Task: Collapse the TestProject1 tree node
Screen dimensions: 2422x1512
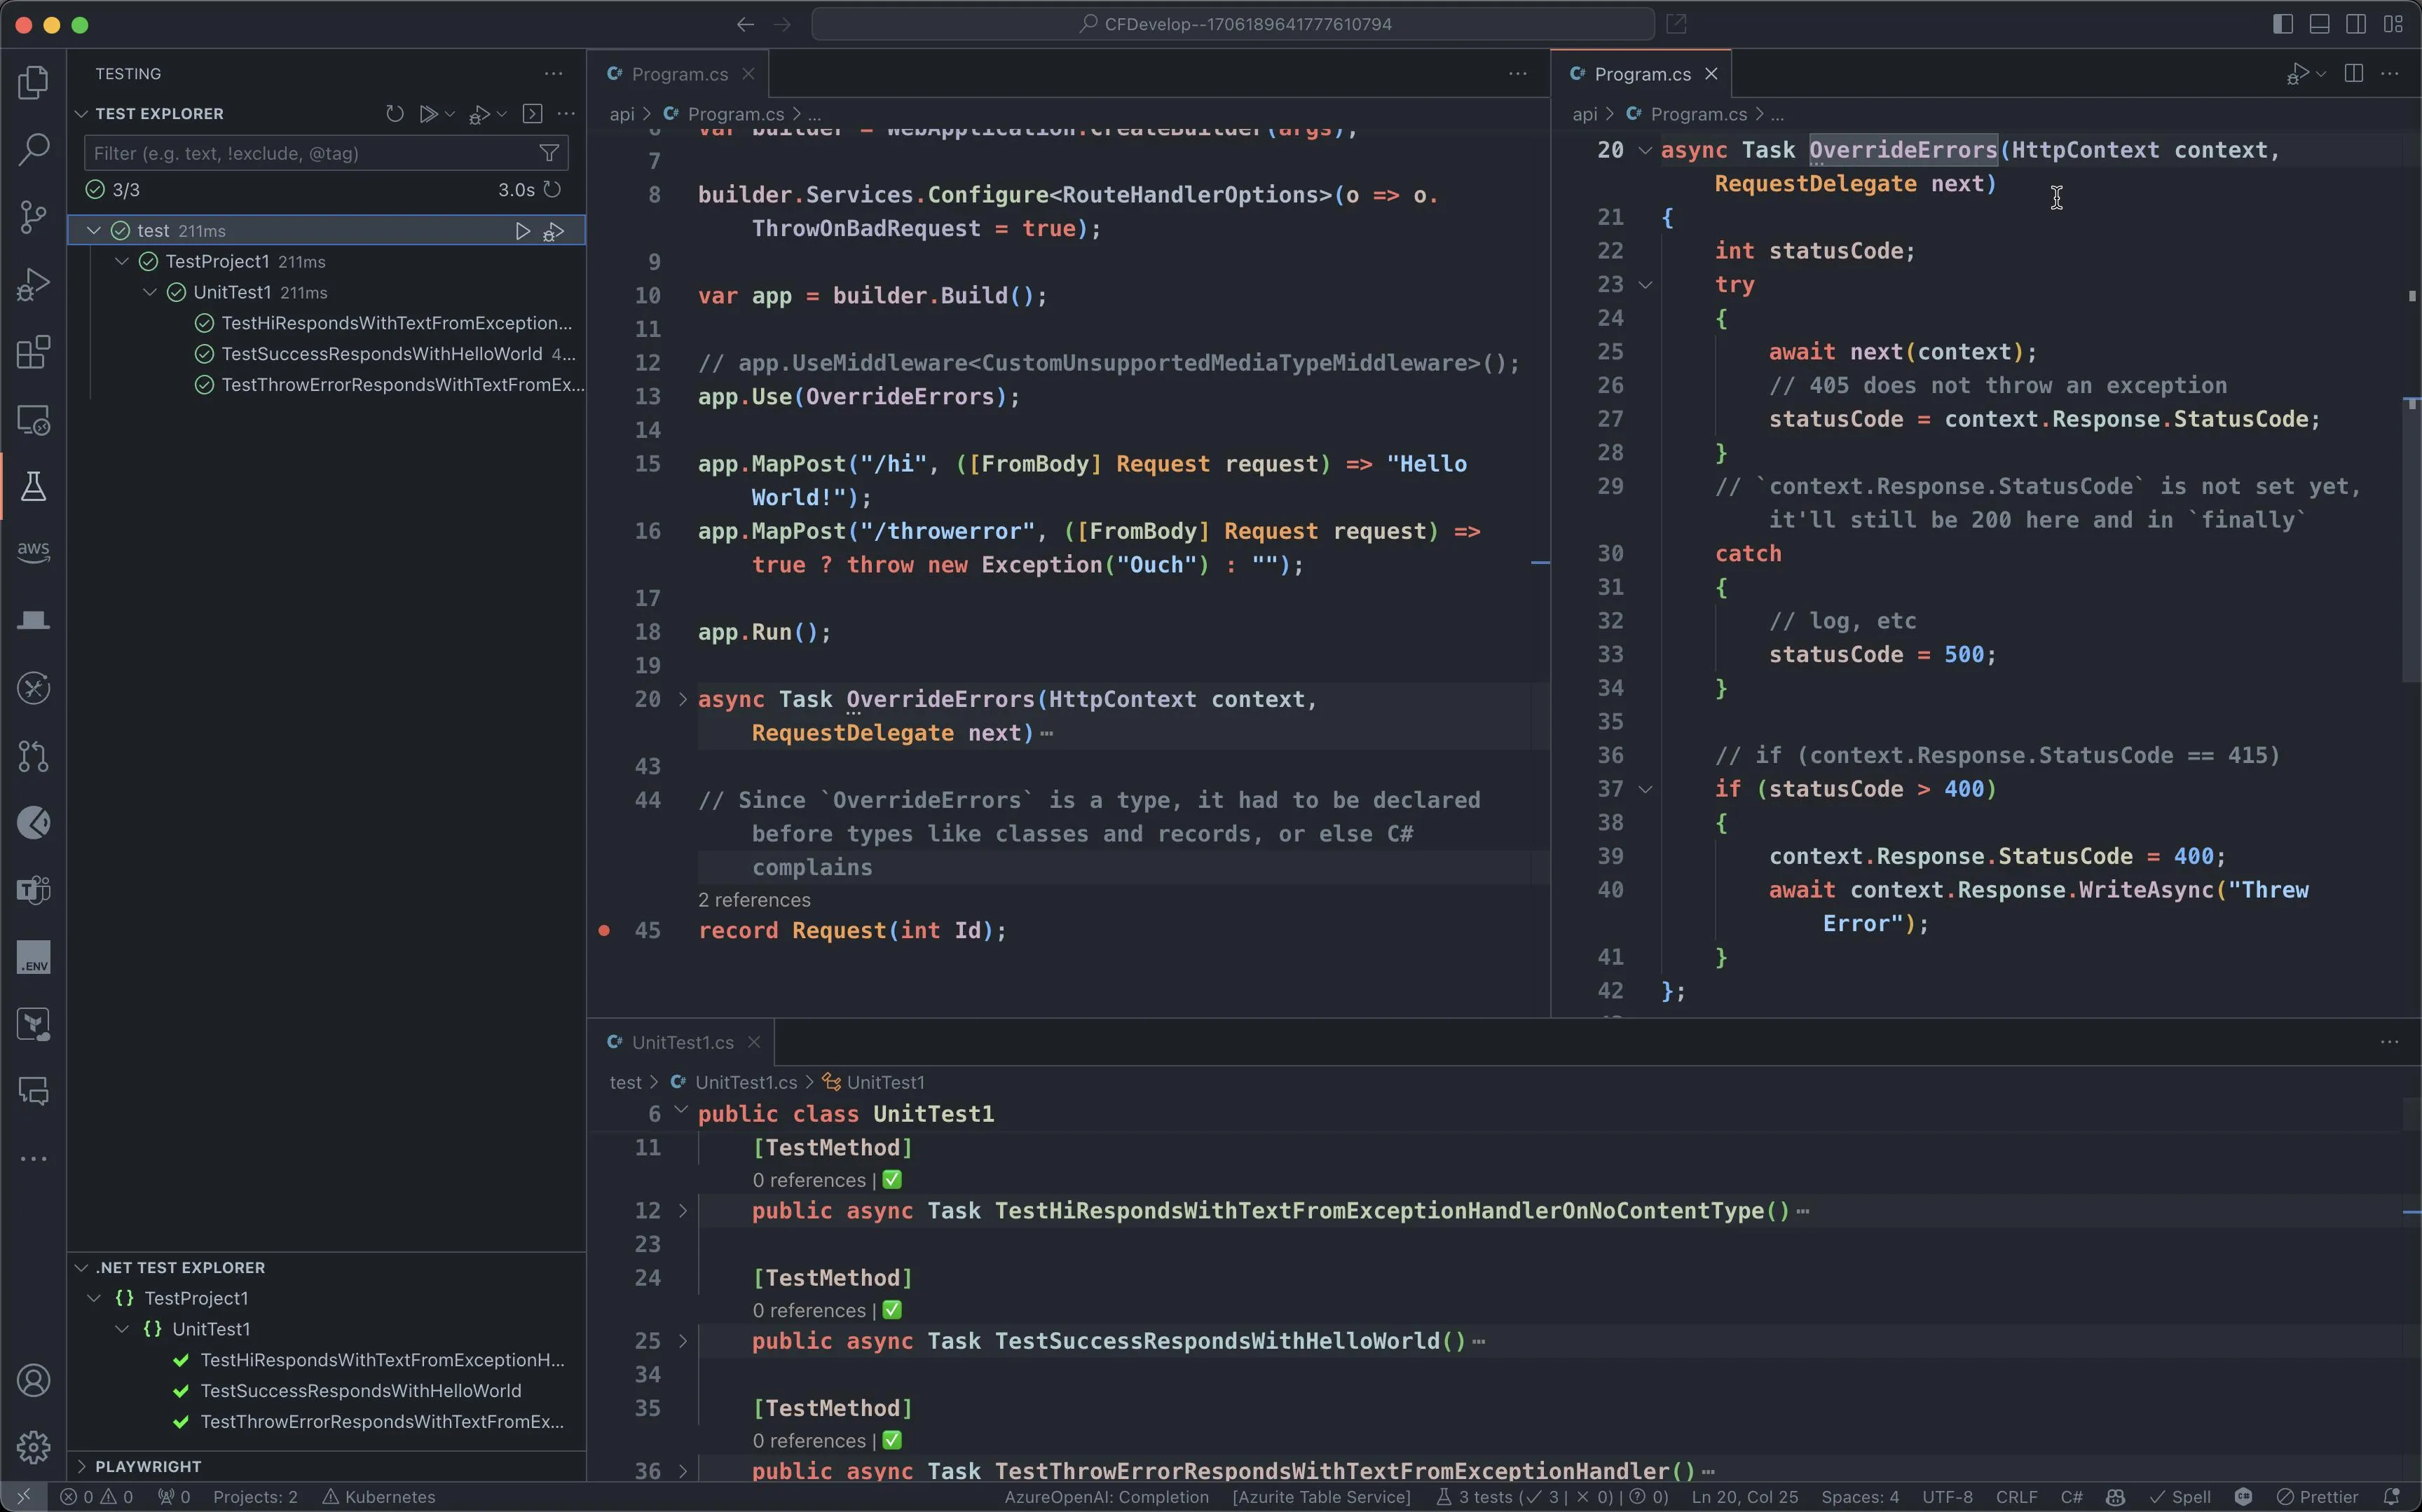Action: (x=122, y=262)
